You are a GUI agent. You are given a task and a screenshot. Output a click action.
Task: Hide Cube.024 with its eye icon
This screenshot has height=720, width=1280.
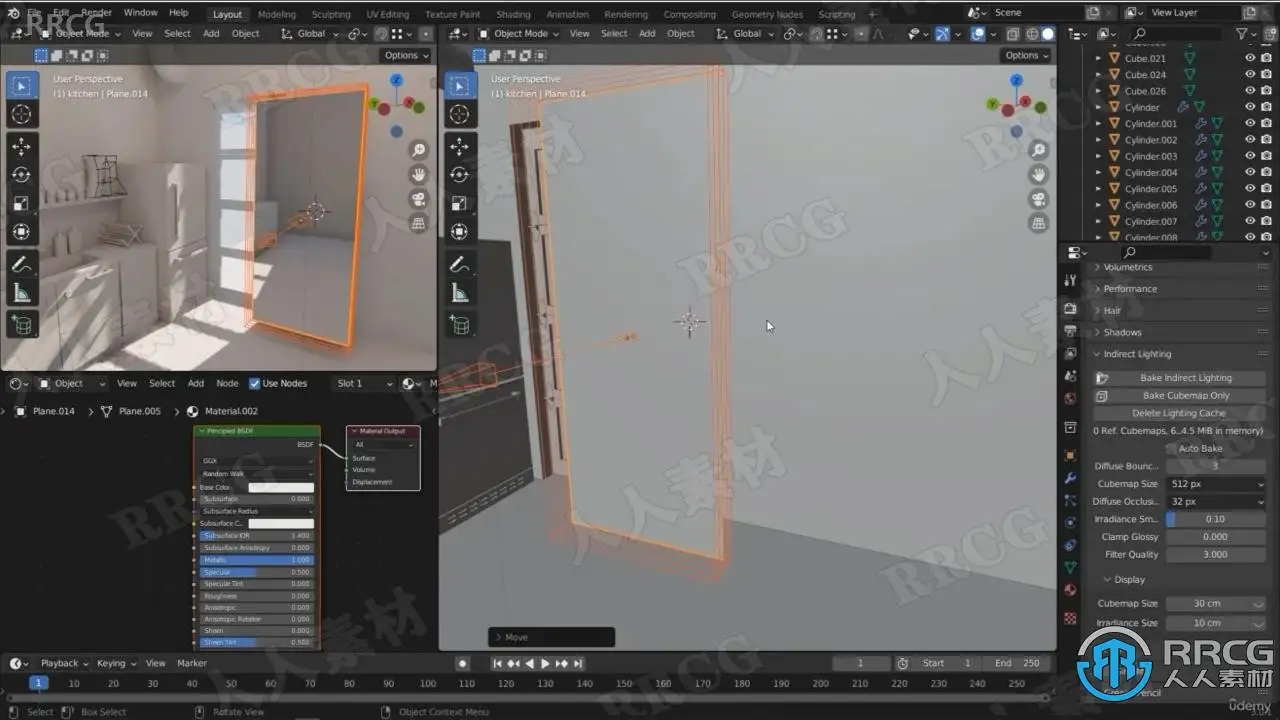(1250, 75)
